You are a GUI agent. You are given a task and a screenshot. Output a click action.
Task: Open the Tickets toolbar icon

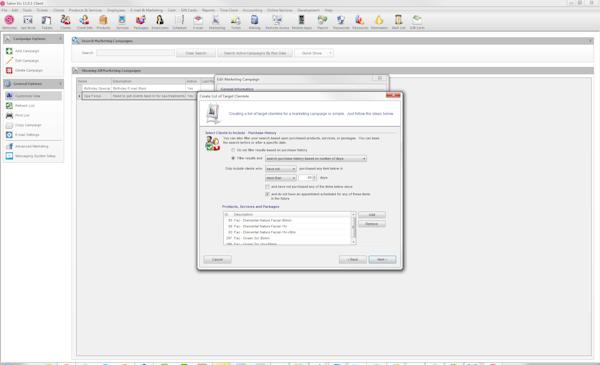click(x=47, y=22)
